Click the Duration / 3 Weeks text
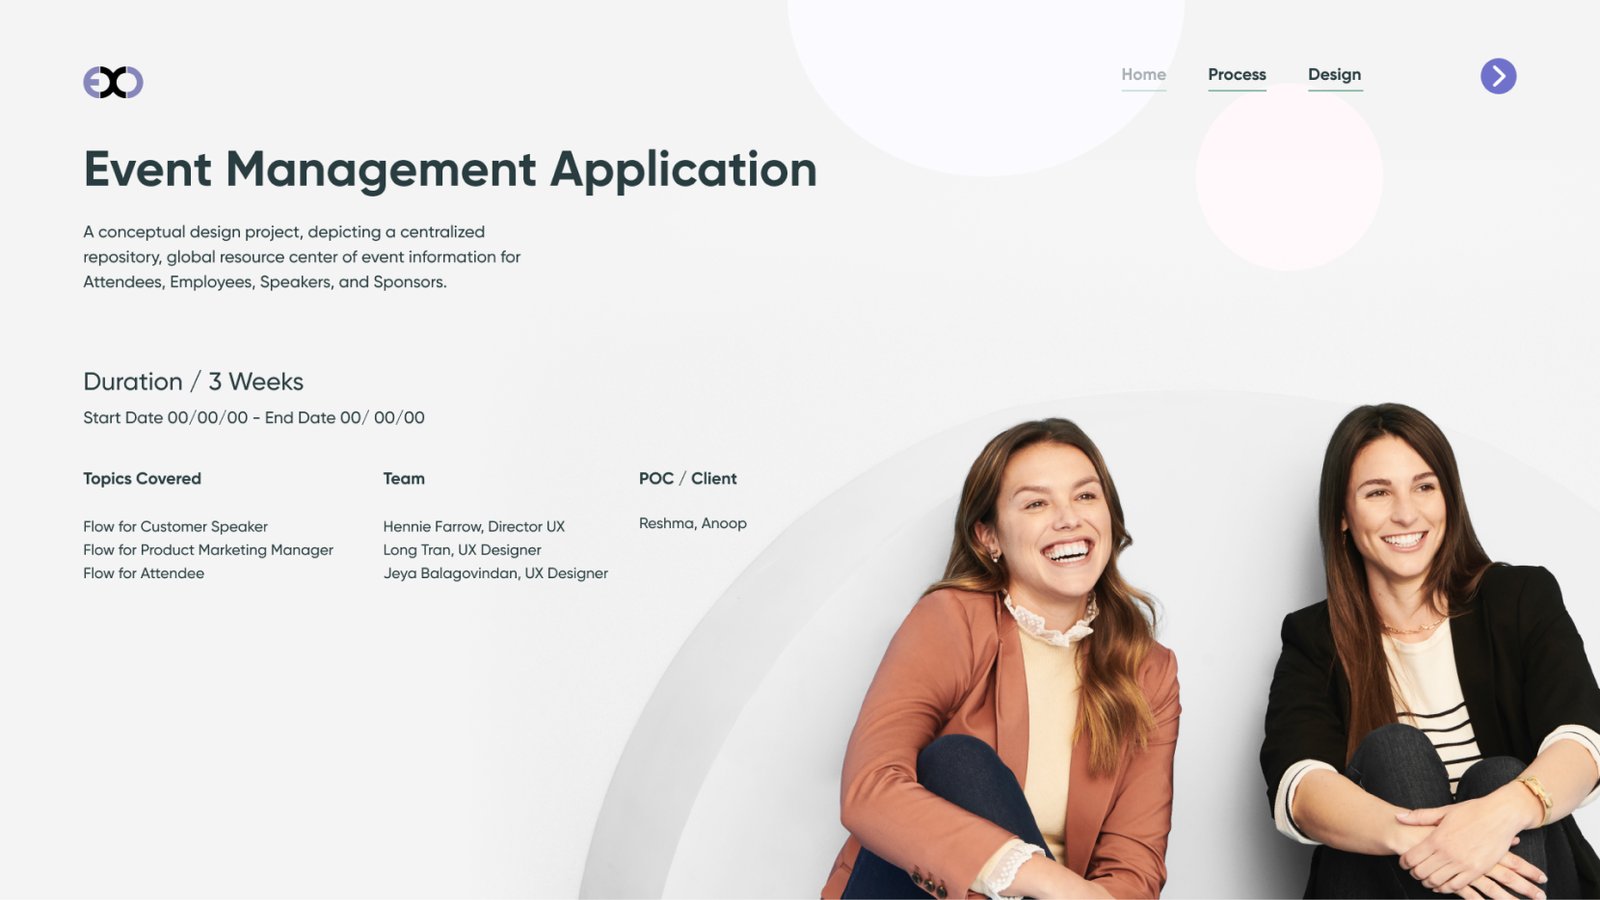Screen dimensions: 1600x900 [193, 382]
